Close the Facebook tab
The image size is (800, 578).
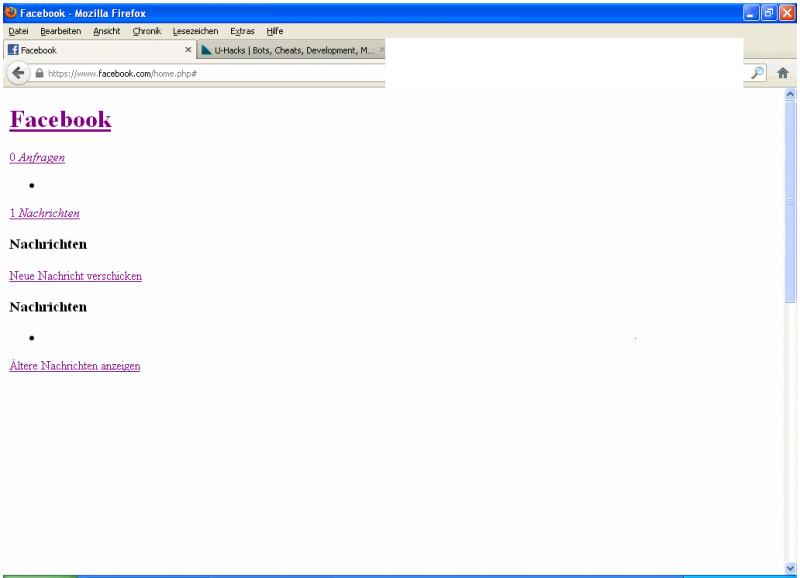(188, 50)
